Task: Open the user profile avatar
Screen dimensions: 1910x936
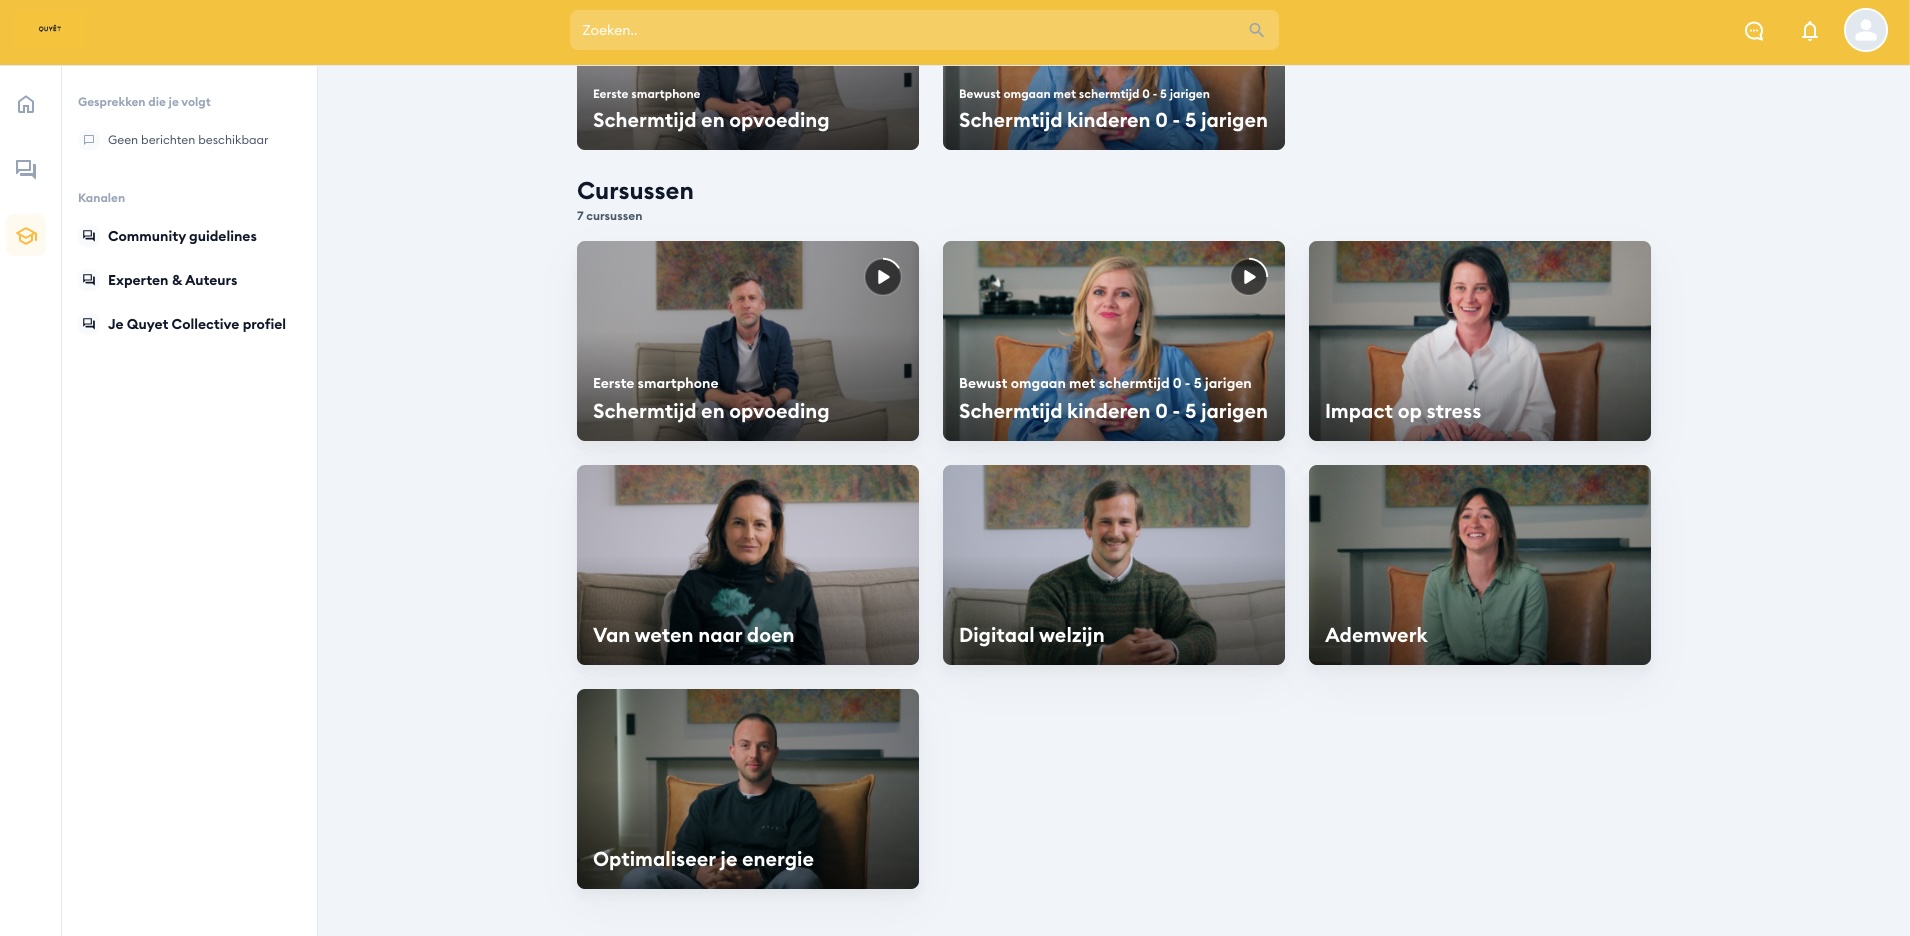Action: [x=1866, y=30]
